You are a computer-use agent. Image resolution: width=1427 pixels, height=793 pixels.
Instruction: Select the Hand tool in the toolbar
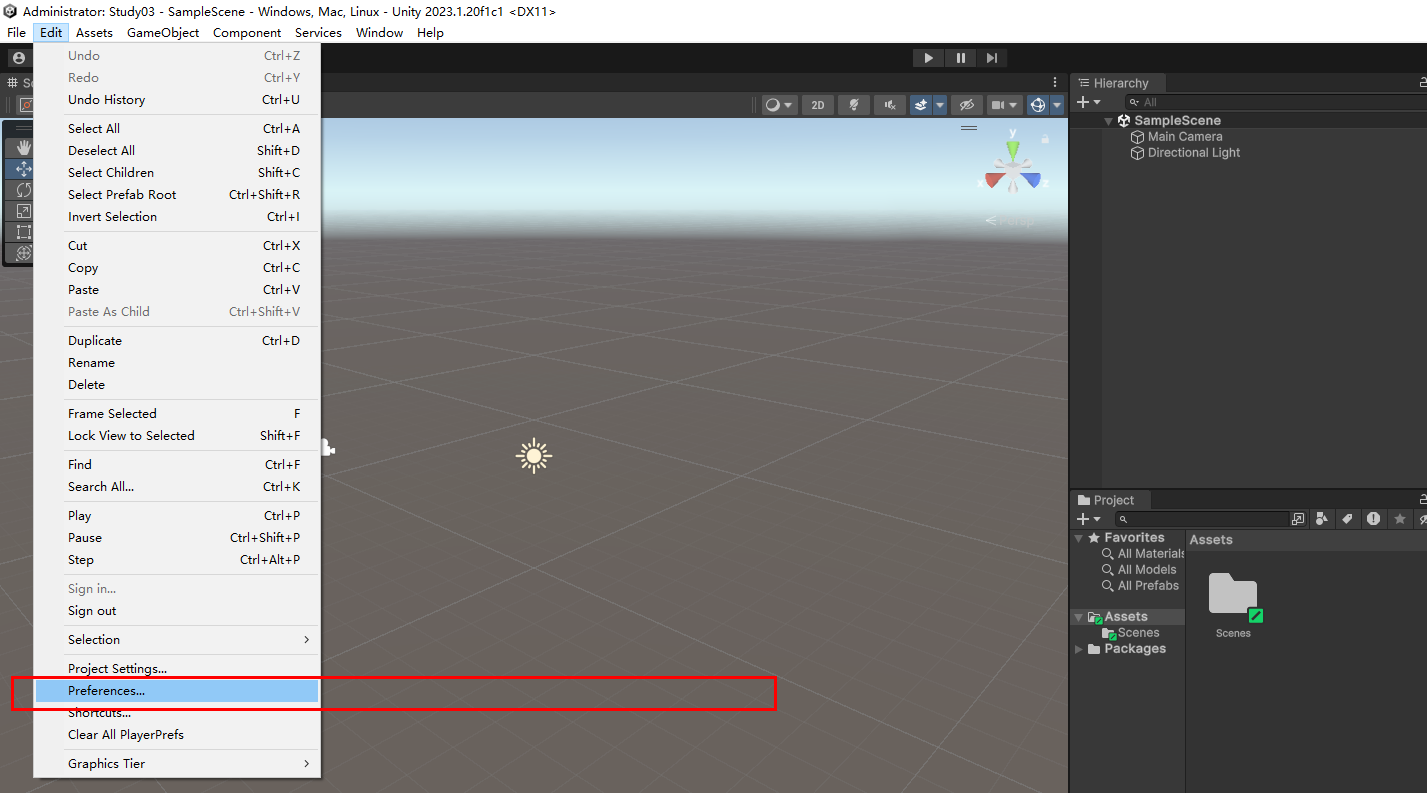(x=22, y=147)
